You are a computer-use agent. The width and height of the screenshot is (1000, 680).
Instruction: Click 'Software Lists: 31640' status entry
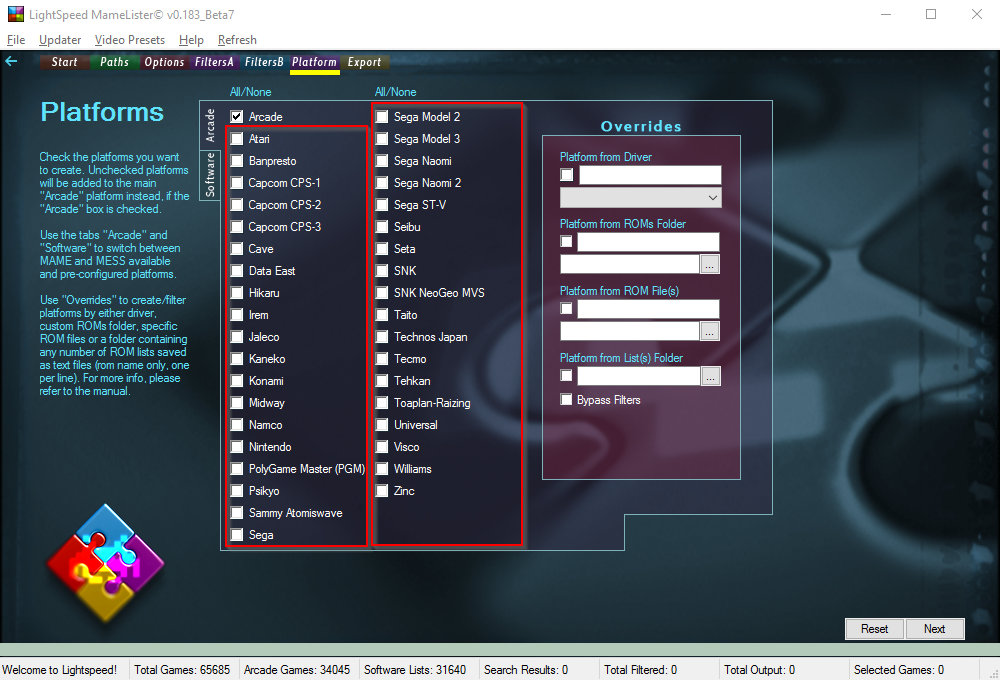click(415, 670)
